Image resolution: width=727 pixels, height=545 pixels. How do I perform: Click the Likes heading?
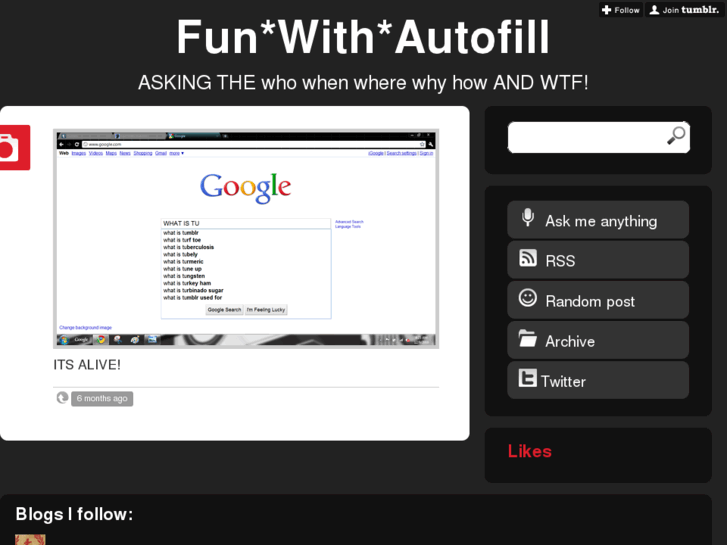[x=529, y=451]
